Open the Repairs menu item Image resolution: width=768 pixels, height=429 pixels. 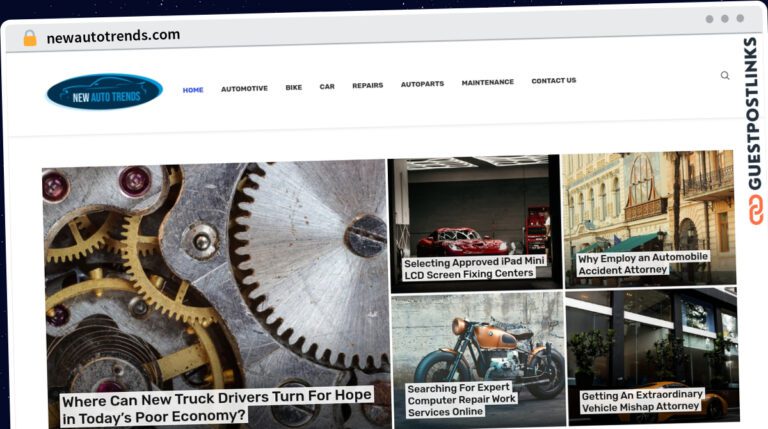368,85
